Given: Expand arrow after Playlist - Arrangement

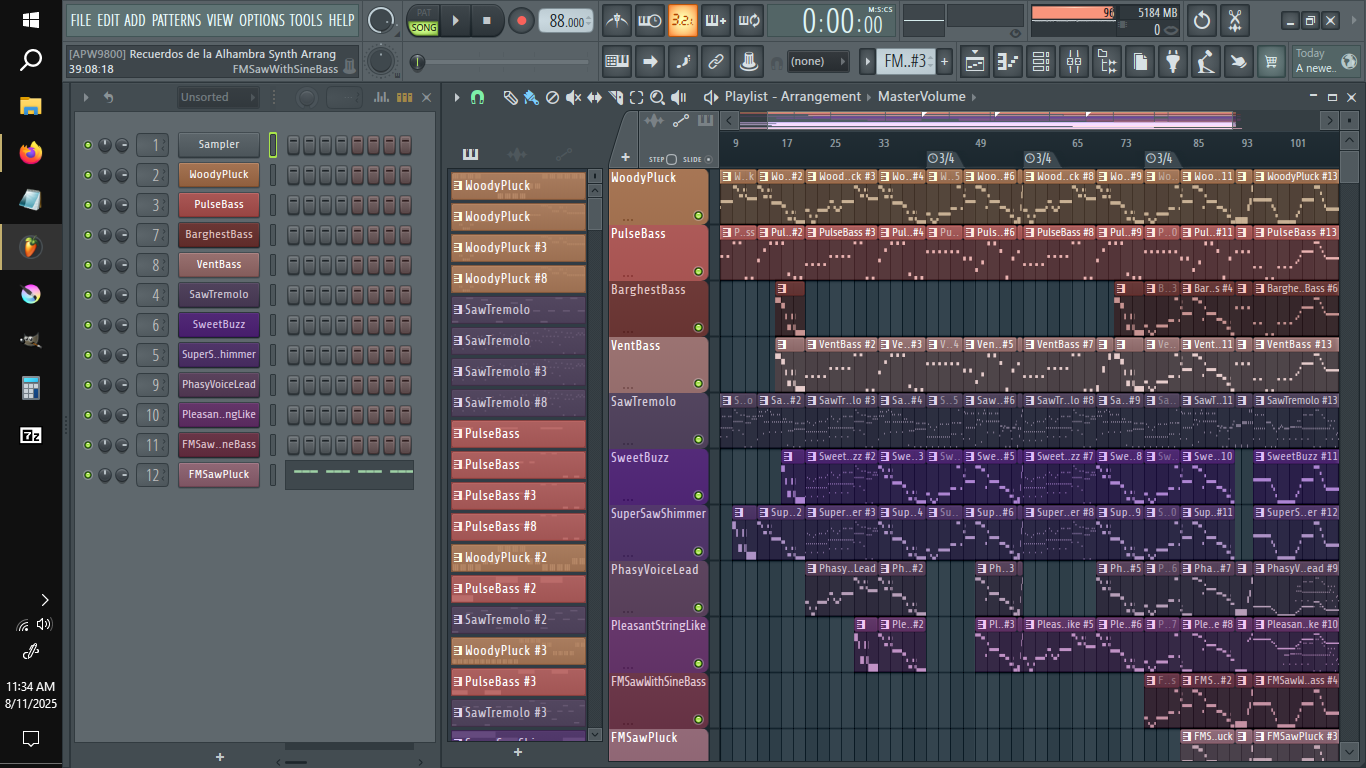Looking at the screenshot, I should 869,97.
